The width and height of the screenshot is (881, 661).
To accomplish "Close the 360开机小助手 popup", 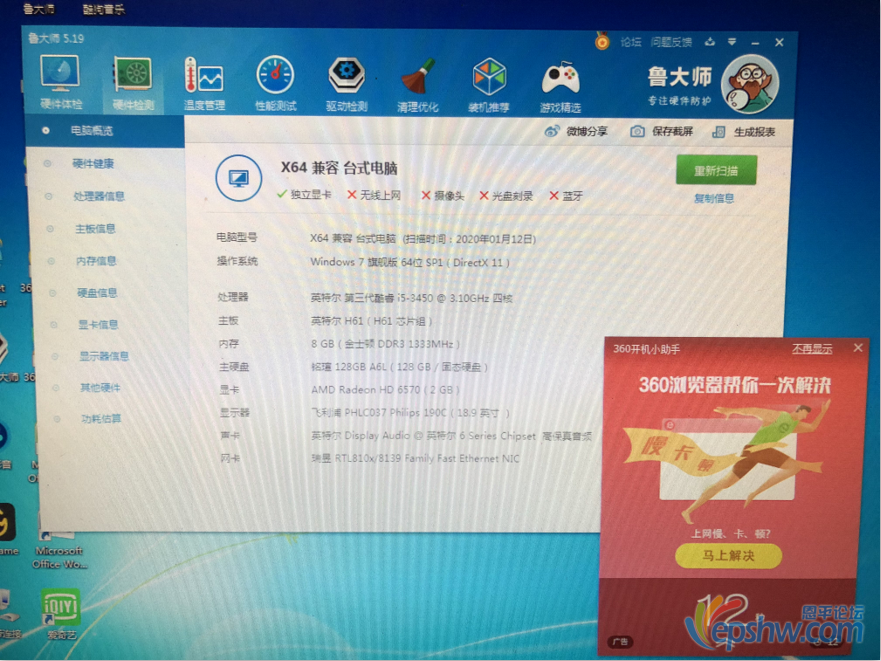I will click(x=858, y=348).
